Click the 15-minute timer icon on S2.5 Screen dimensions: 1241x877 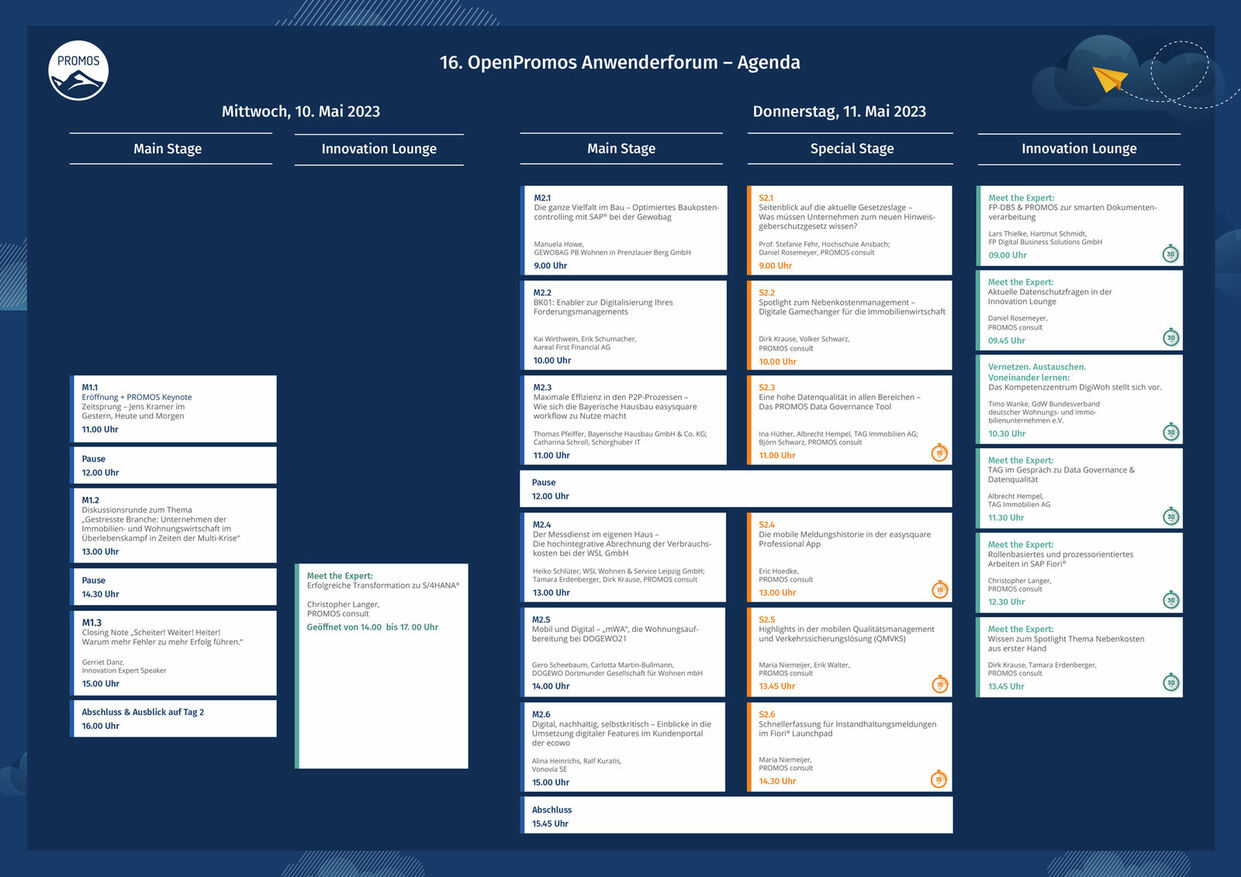point(939,685)
